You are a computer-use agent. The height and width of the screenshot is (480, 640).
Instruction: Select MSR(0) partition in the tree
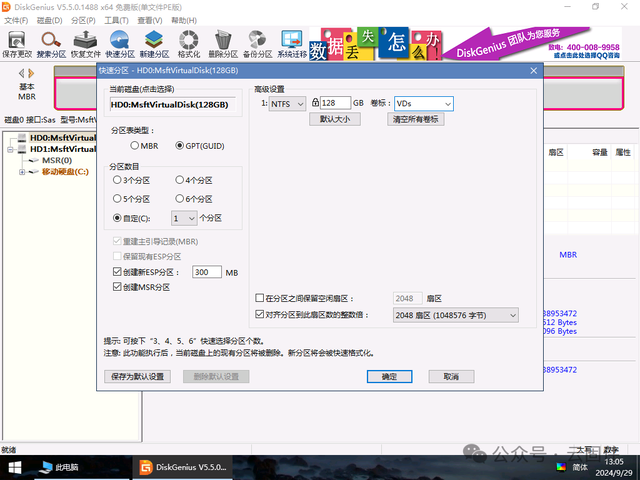point(57,160)
